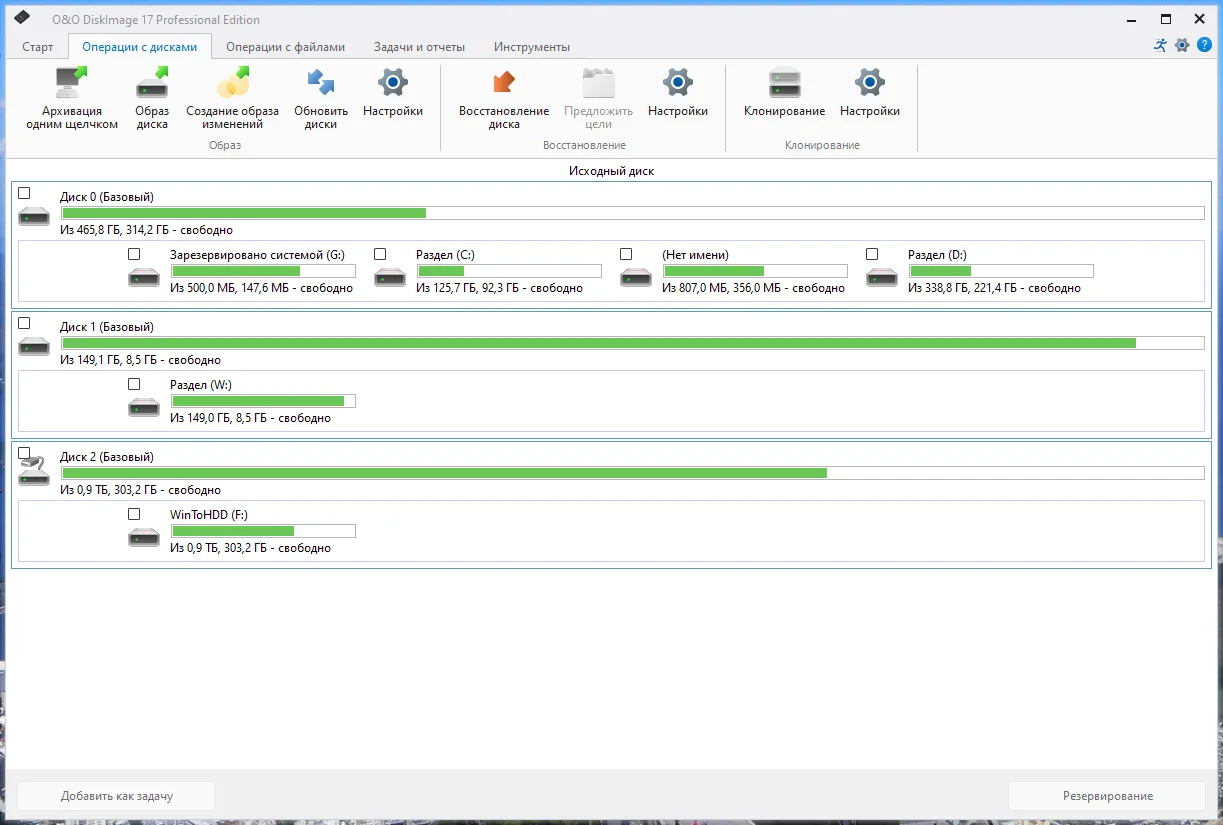Click drive icon of Зарезервировано системой (G:)
Image resolution: width=1223 pixels, height=825 pixels.
coord(144,276)
